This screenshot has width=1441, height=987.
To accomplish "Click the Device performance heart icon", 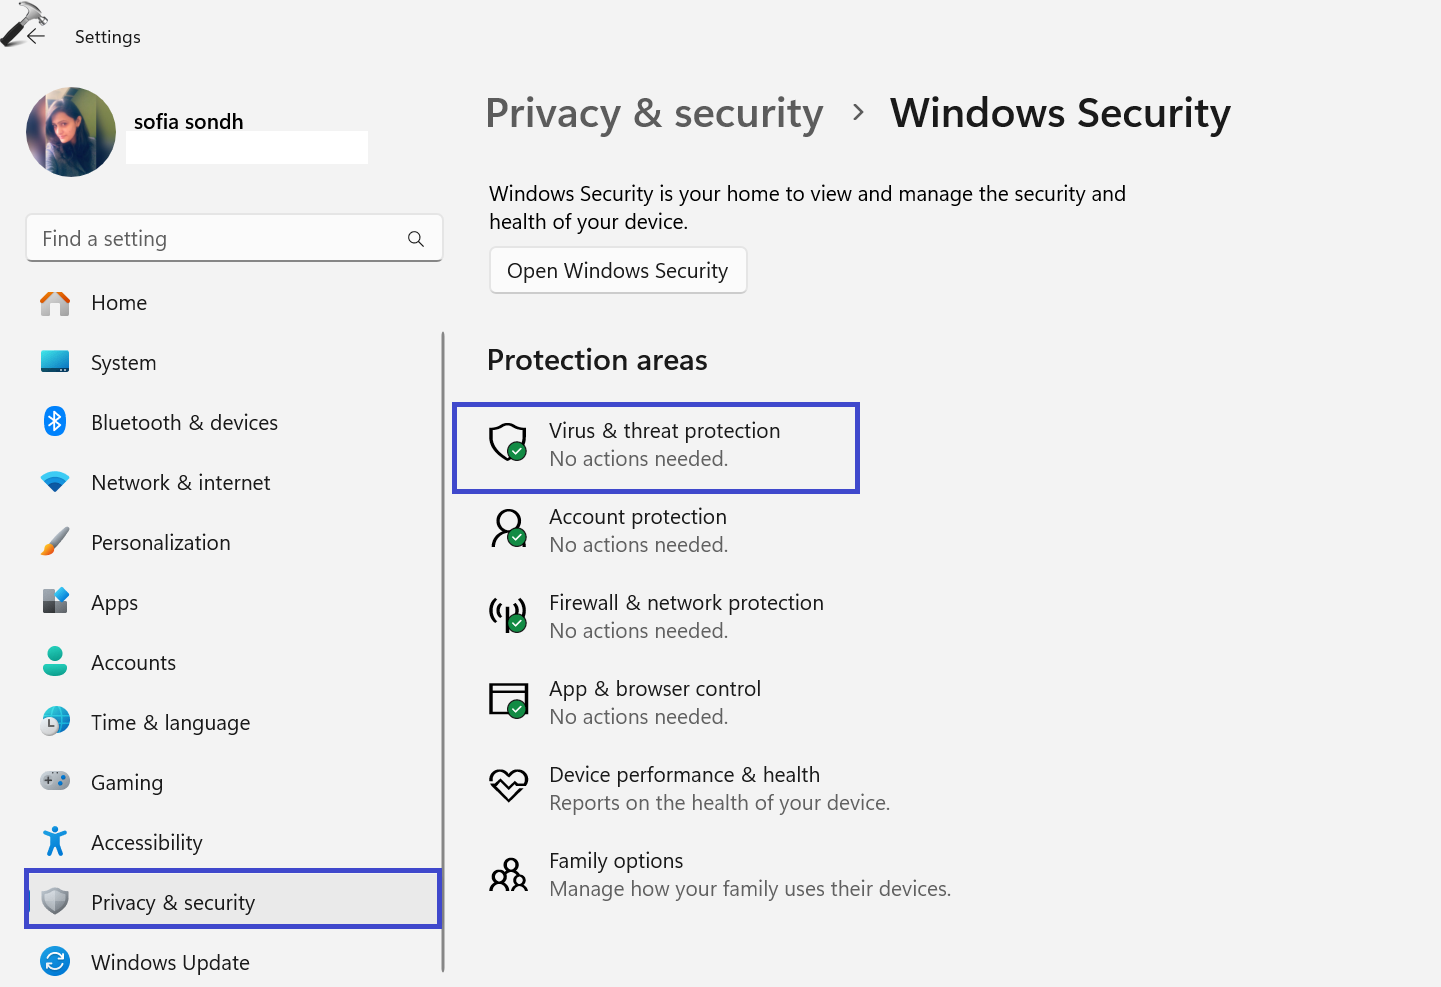I will click(x=508, y=785).
